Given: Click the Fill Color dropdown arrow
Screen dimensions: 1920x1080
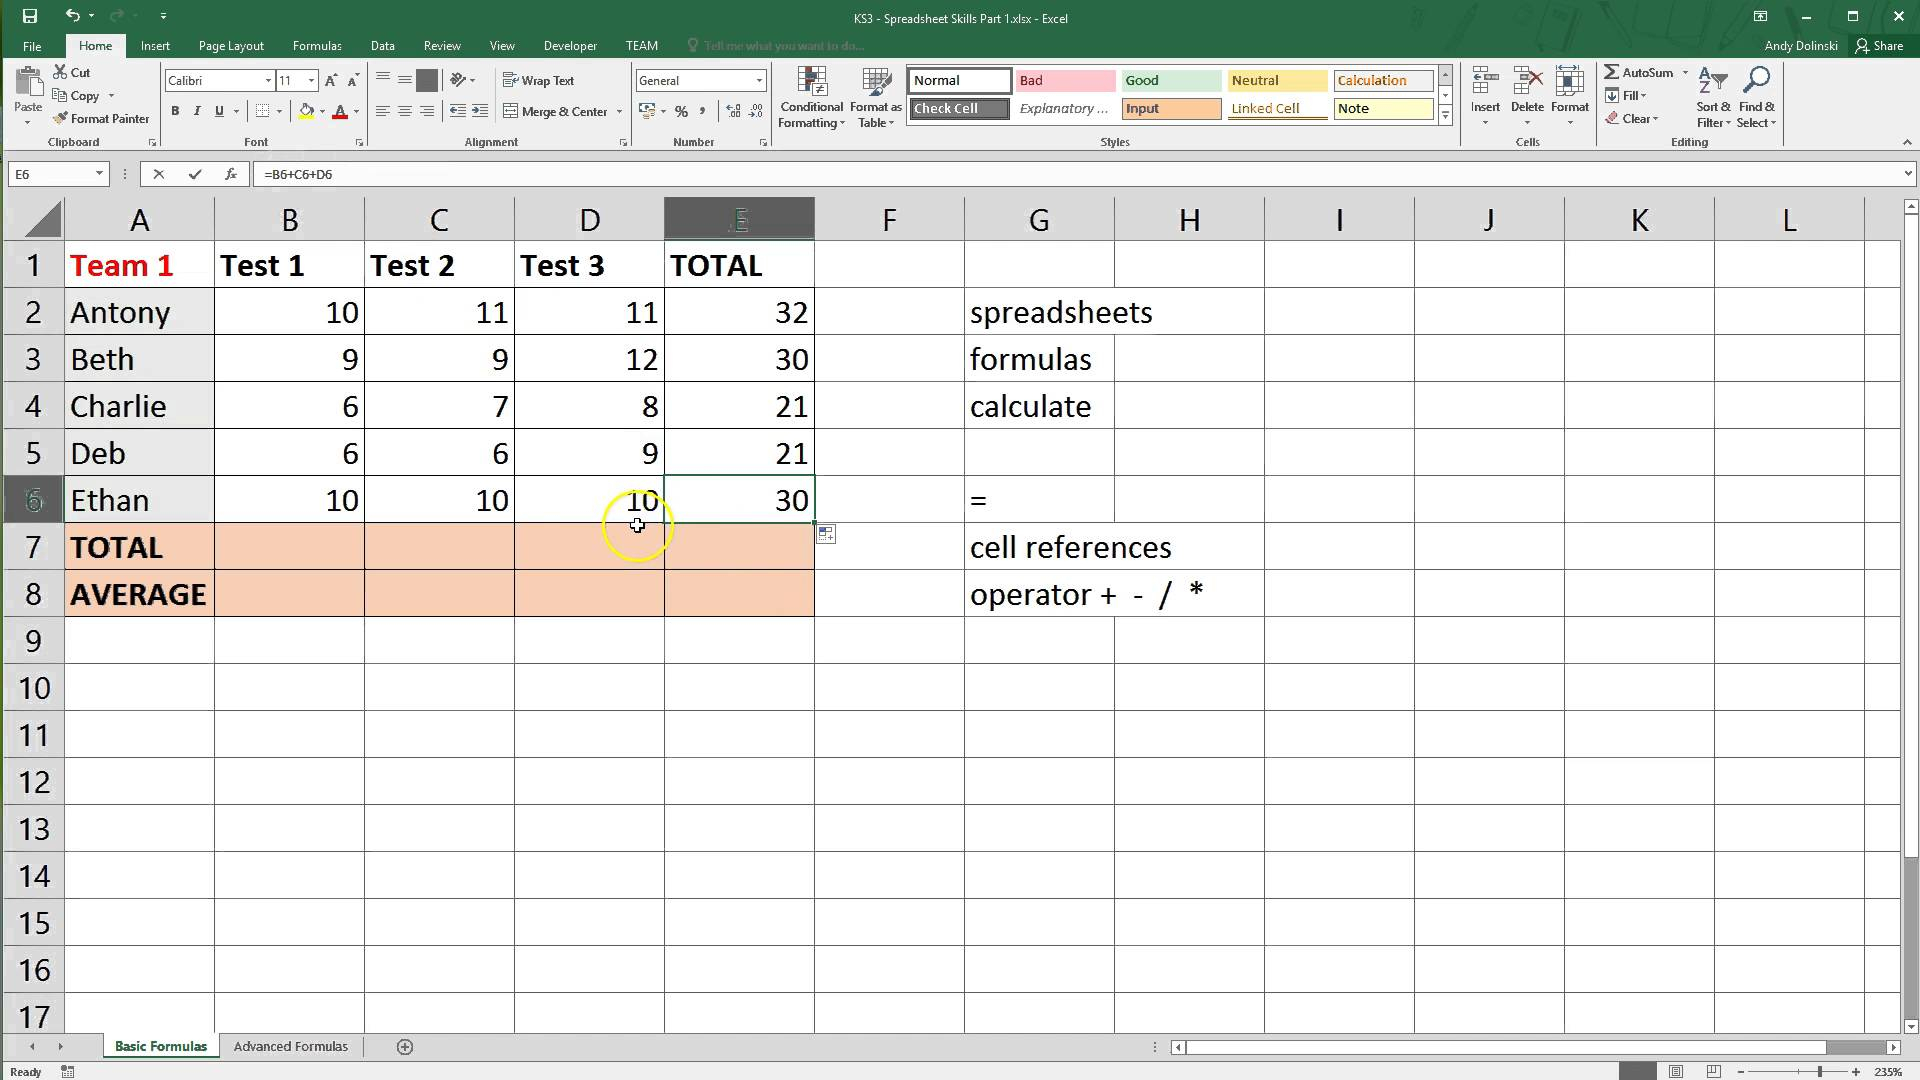Looking at the screenshot, I should click(320, 111).
